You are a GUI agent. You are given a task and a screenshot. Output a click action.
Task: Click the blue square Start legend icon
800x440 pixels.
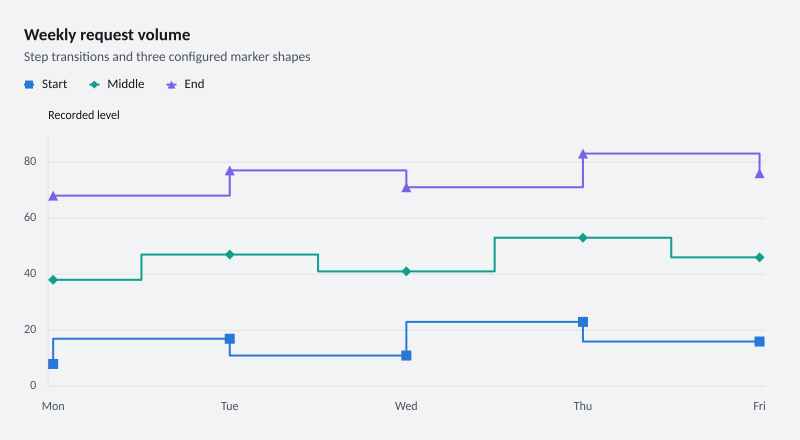(x=29, y=85)
